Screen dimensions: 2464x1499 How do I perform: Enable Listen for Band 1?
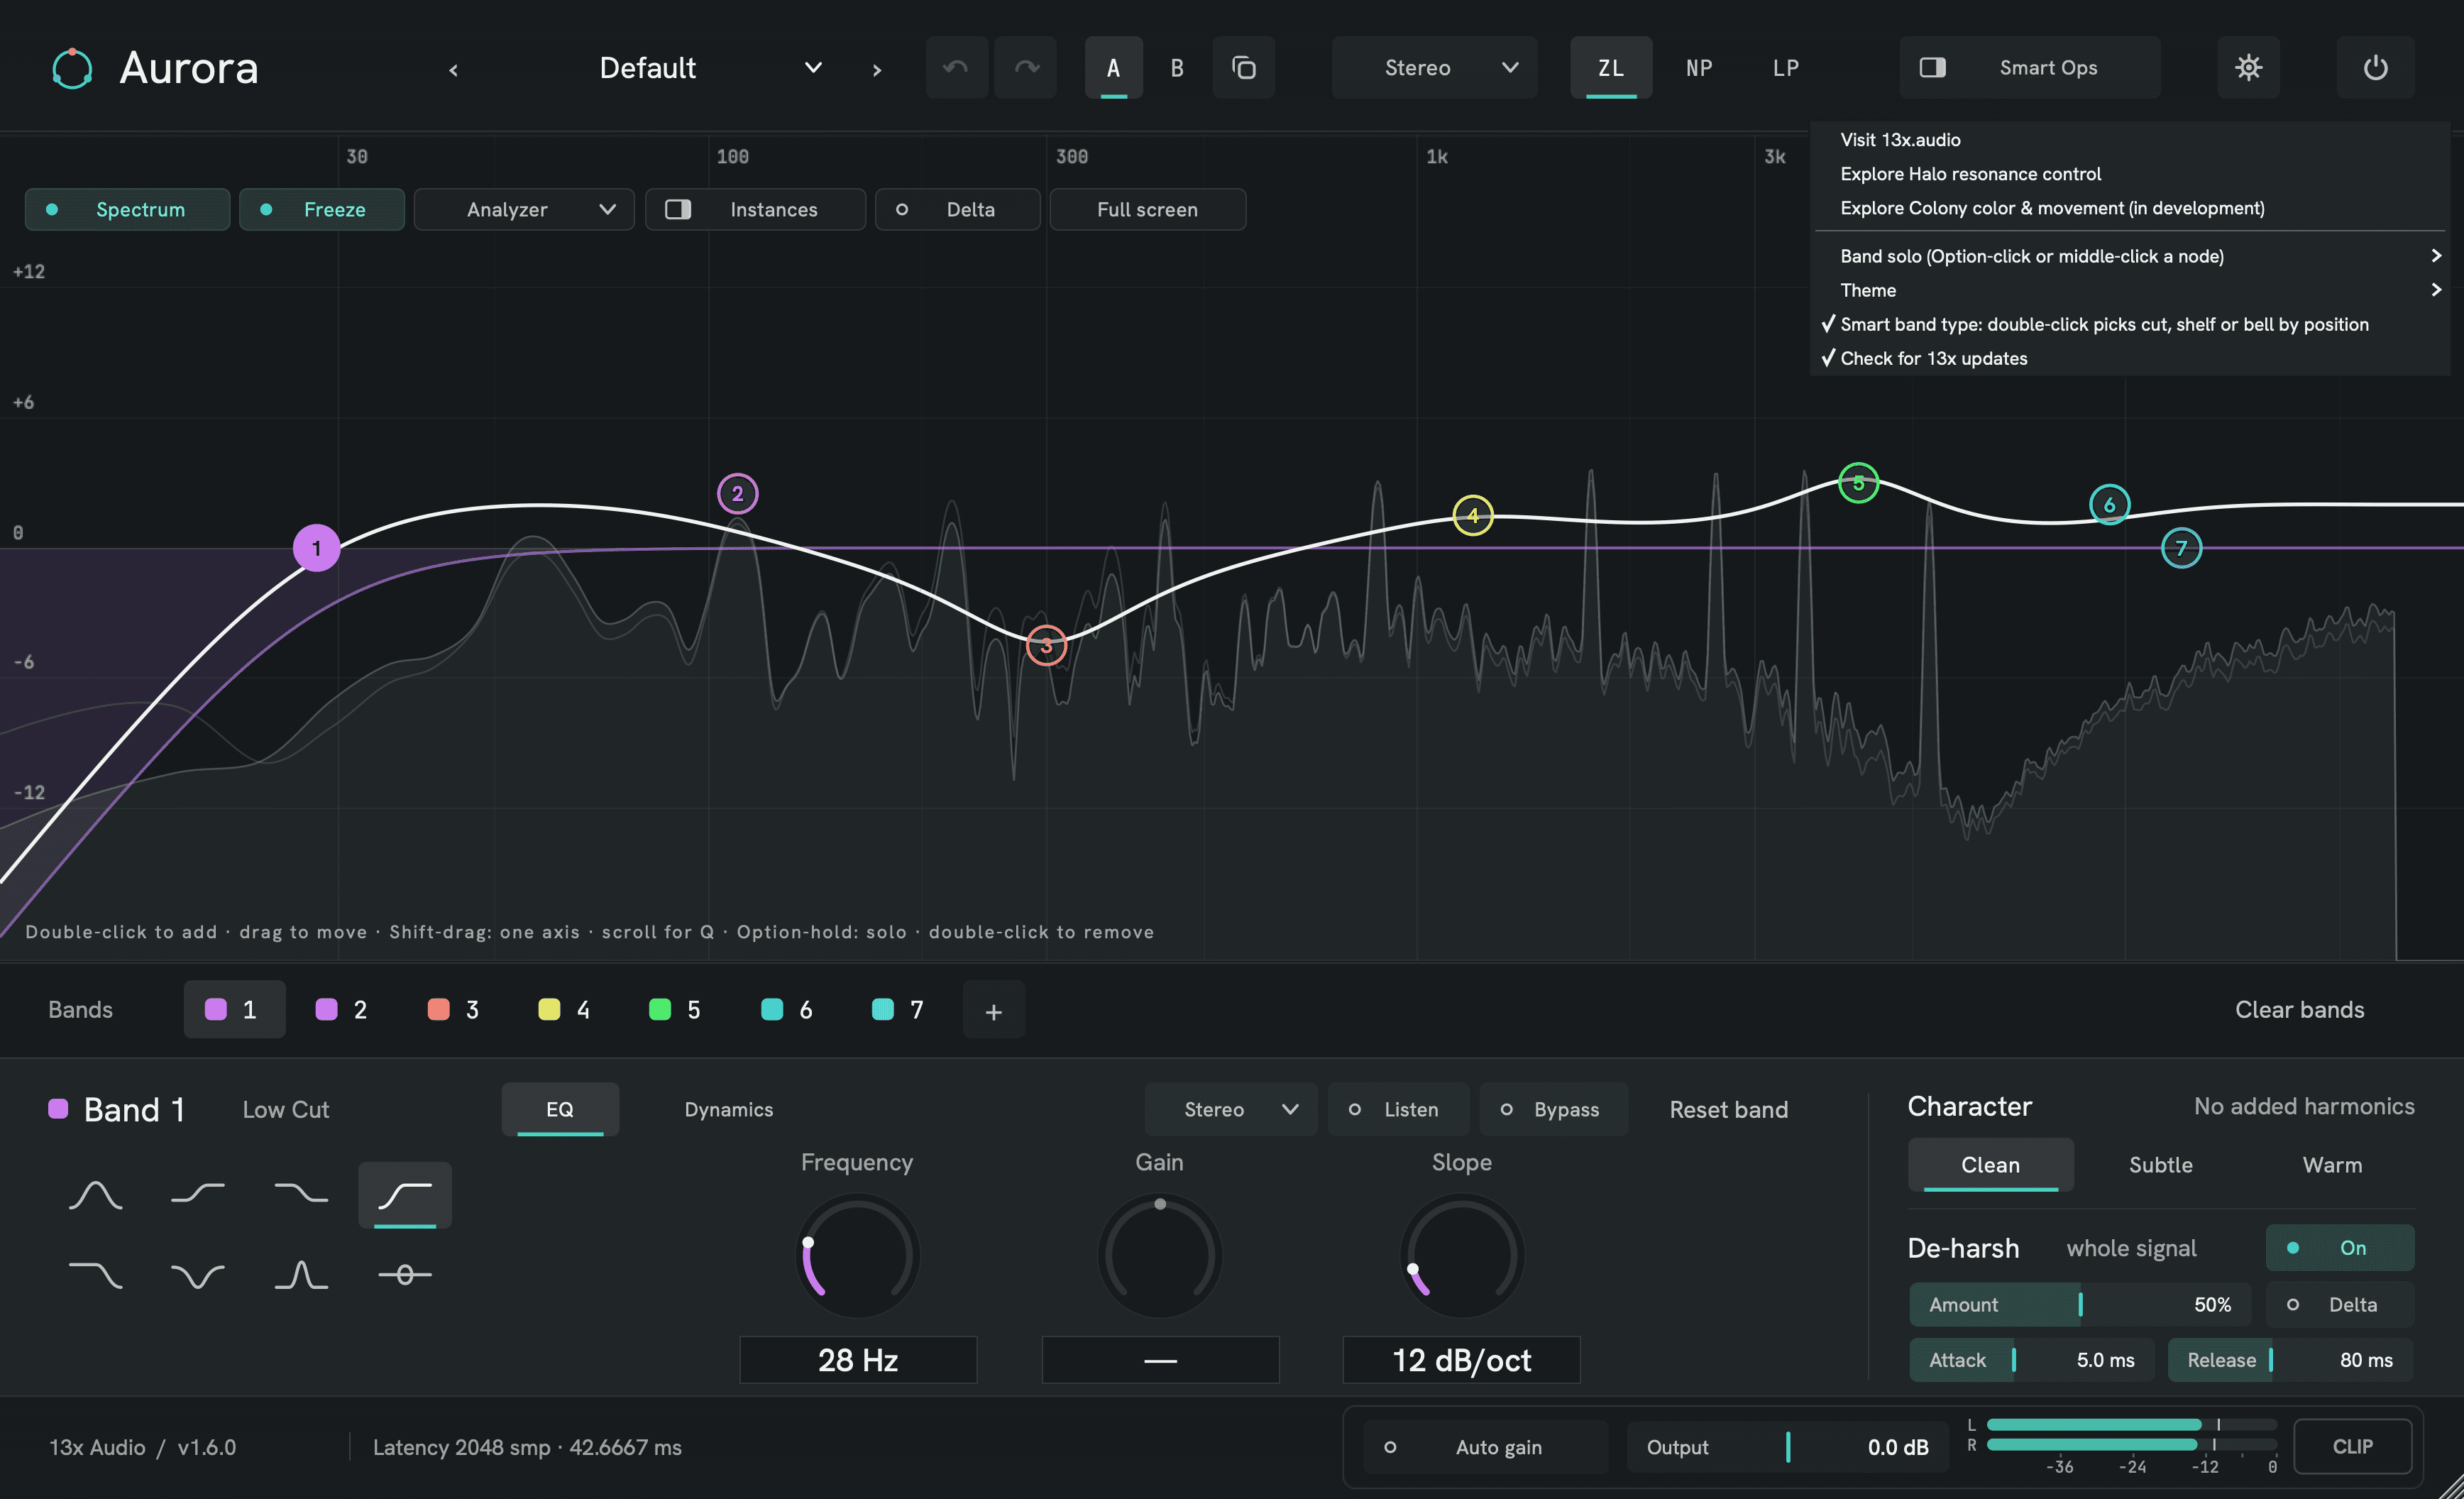[1398, 1109]
